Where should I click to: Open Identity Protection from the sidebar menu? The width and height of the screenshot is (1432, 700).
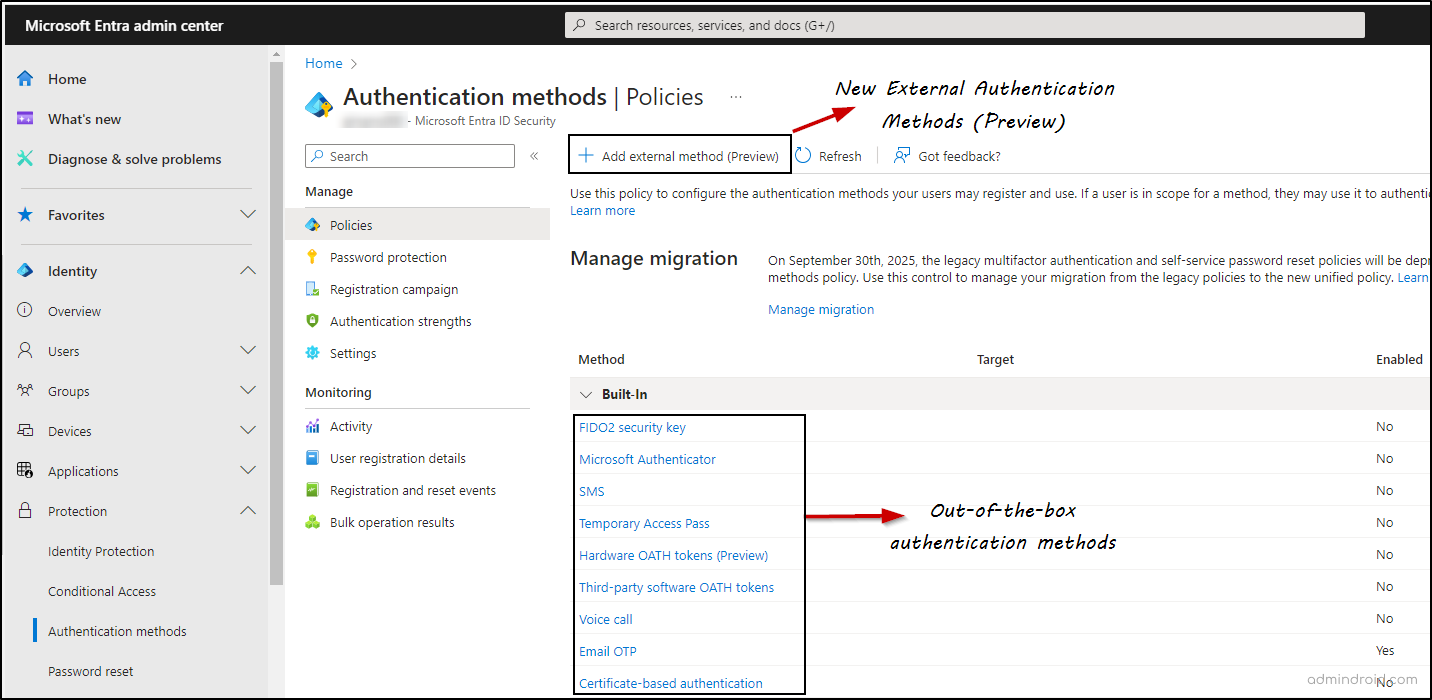point(101,551)
